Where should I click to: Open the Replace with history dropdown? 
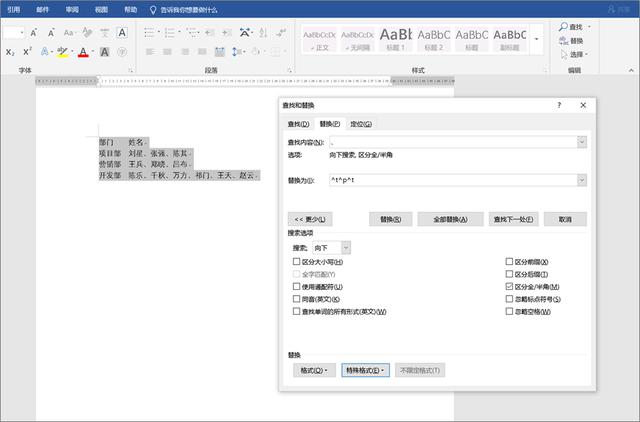point(582,180)
